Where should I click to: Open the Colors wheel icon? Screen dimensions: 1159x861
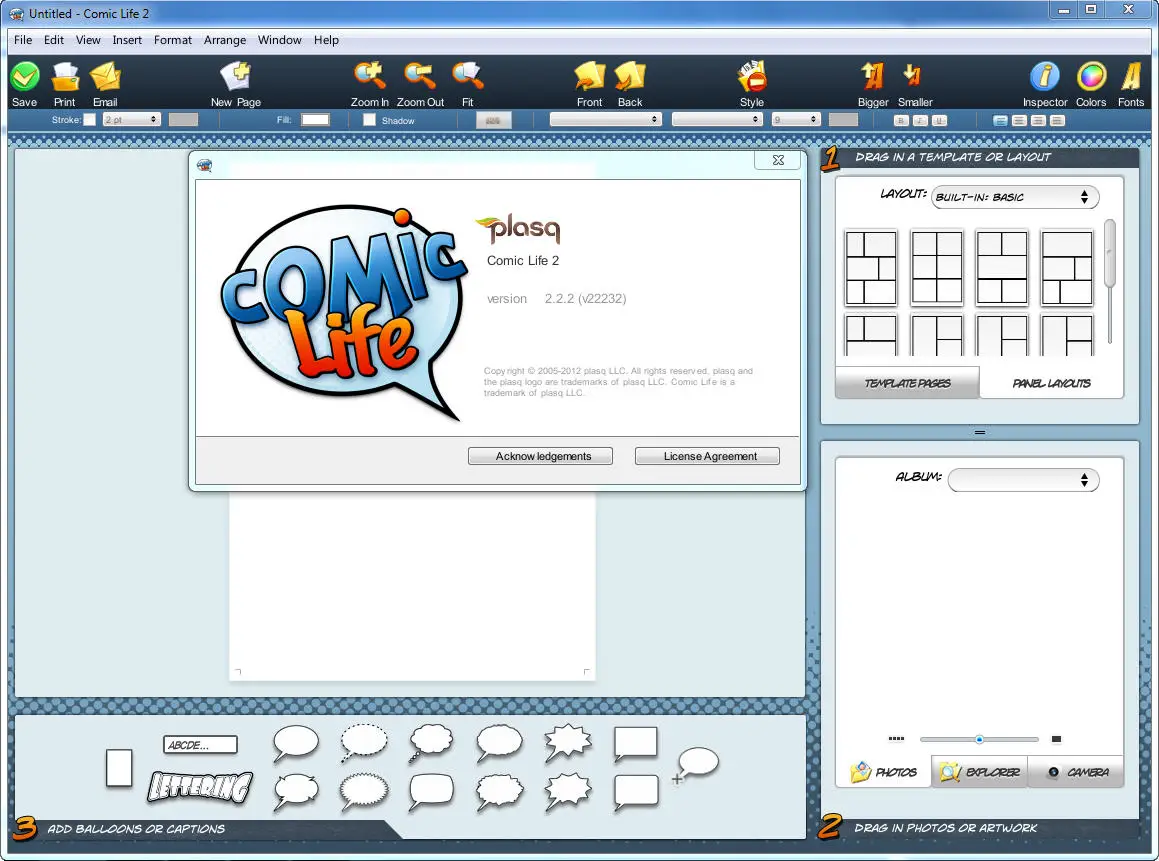pyautogui.click(x=1091, y=76)
